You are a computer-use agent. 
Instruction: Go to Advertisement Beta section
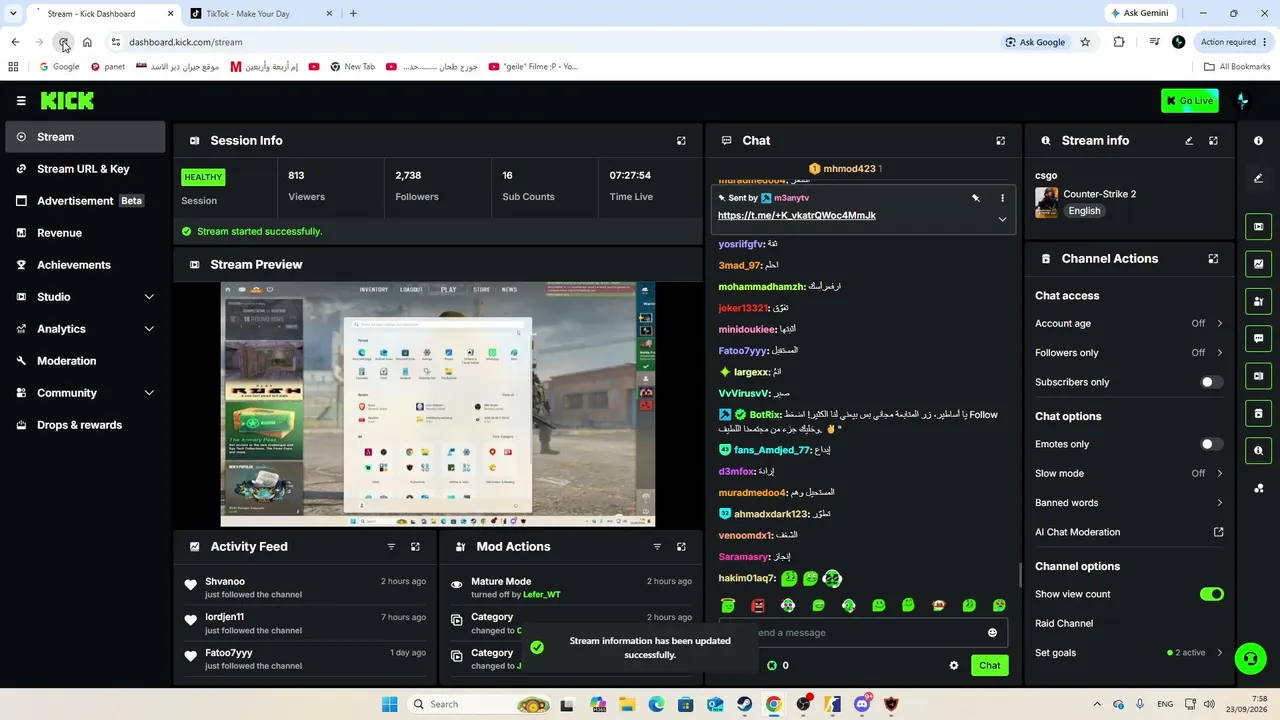point(85,201)
